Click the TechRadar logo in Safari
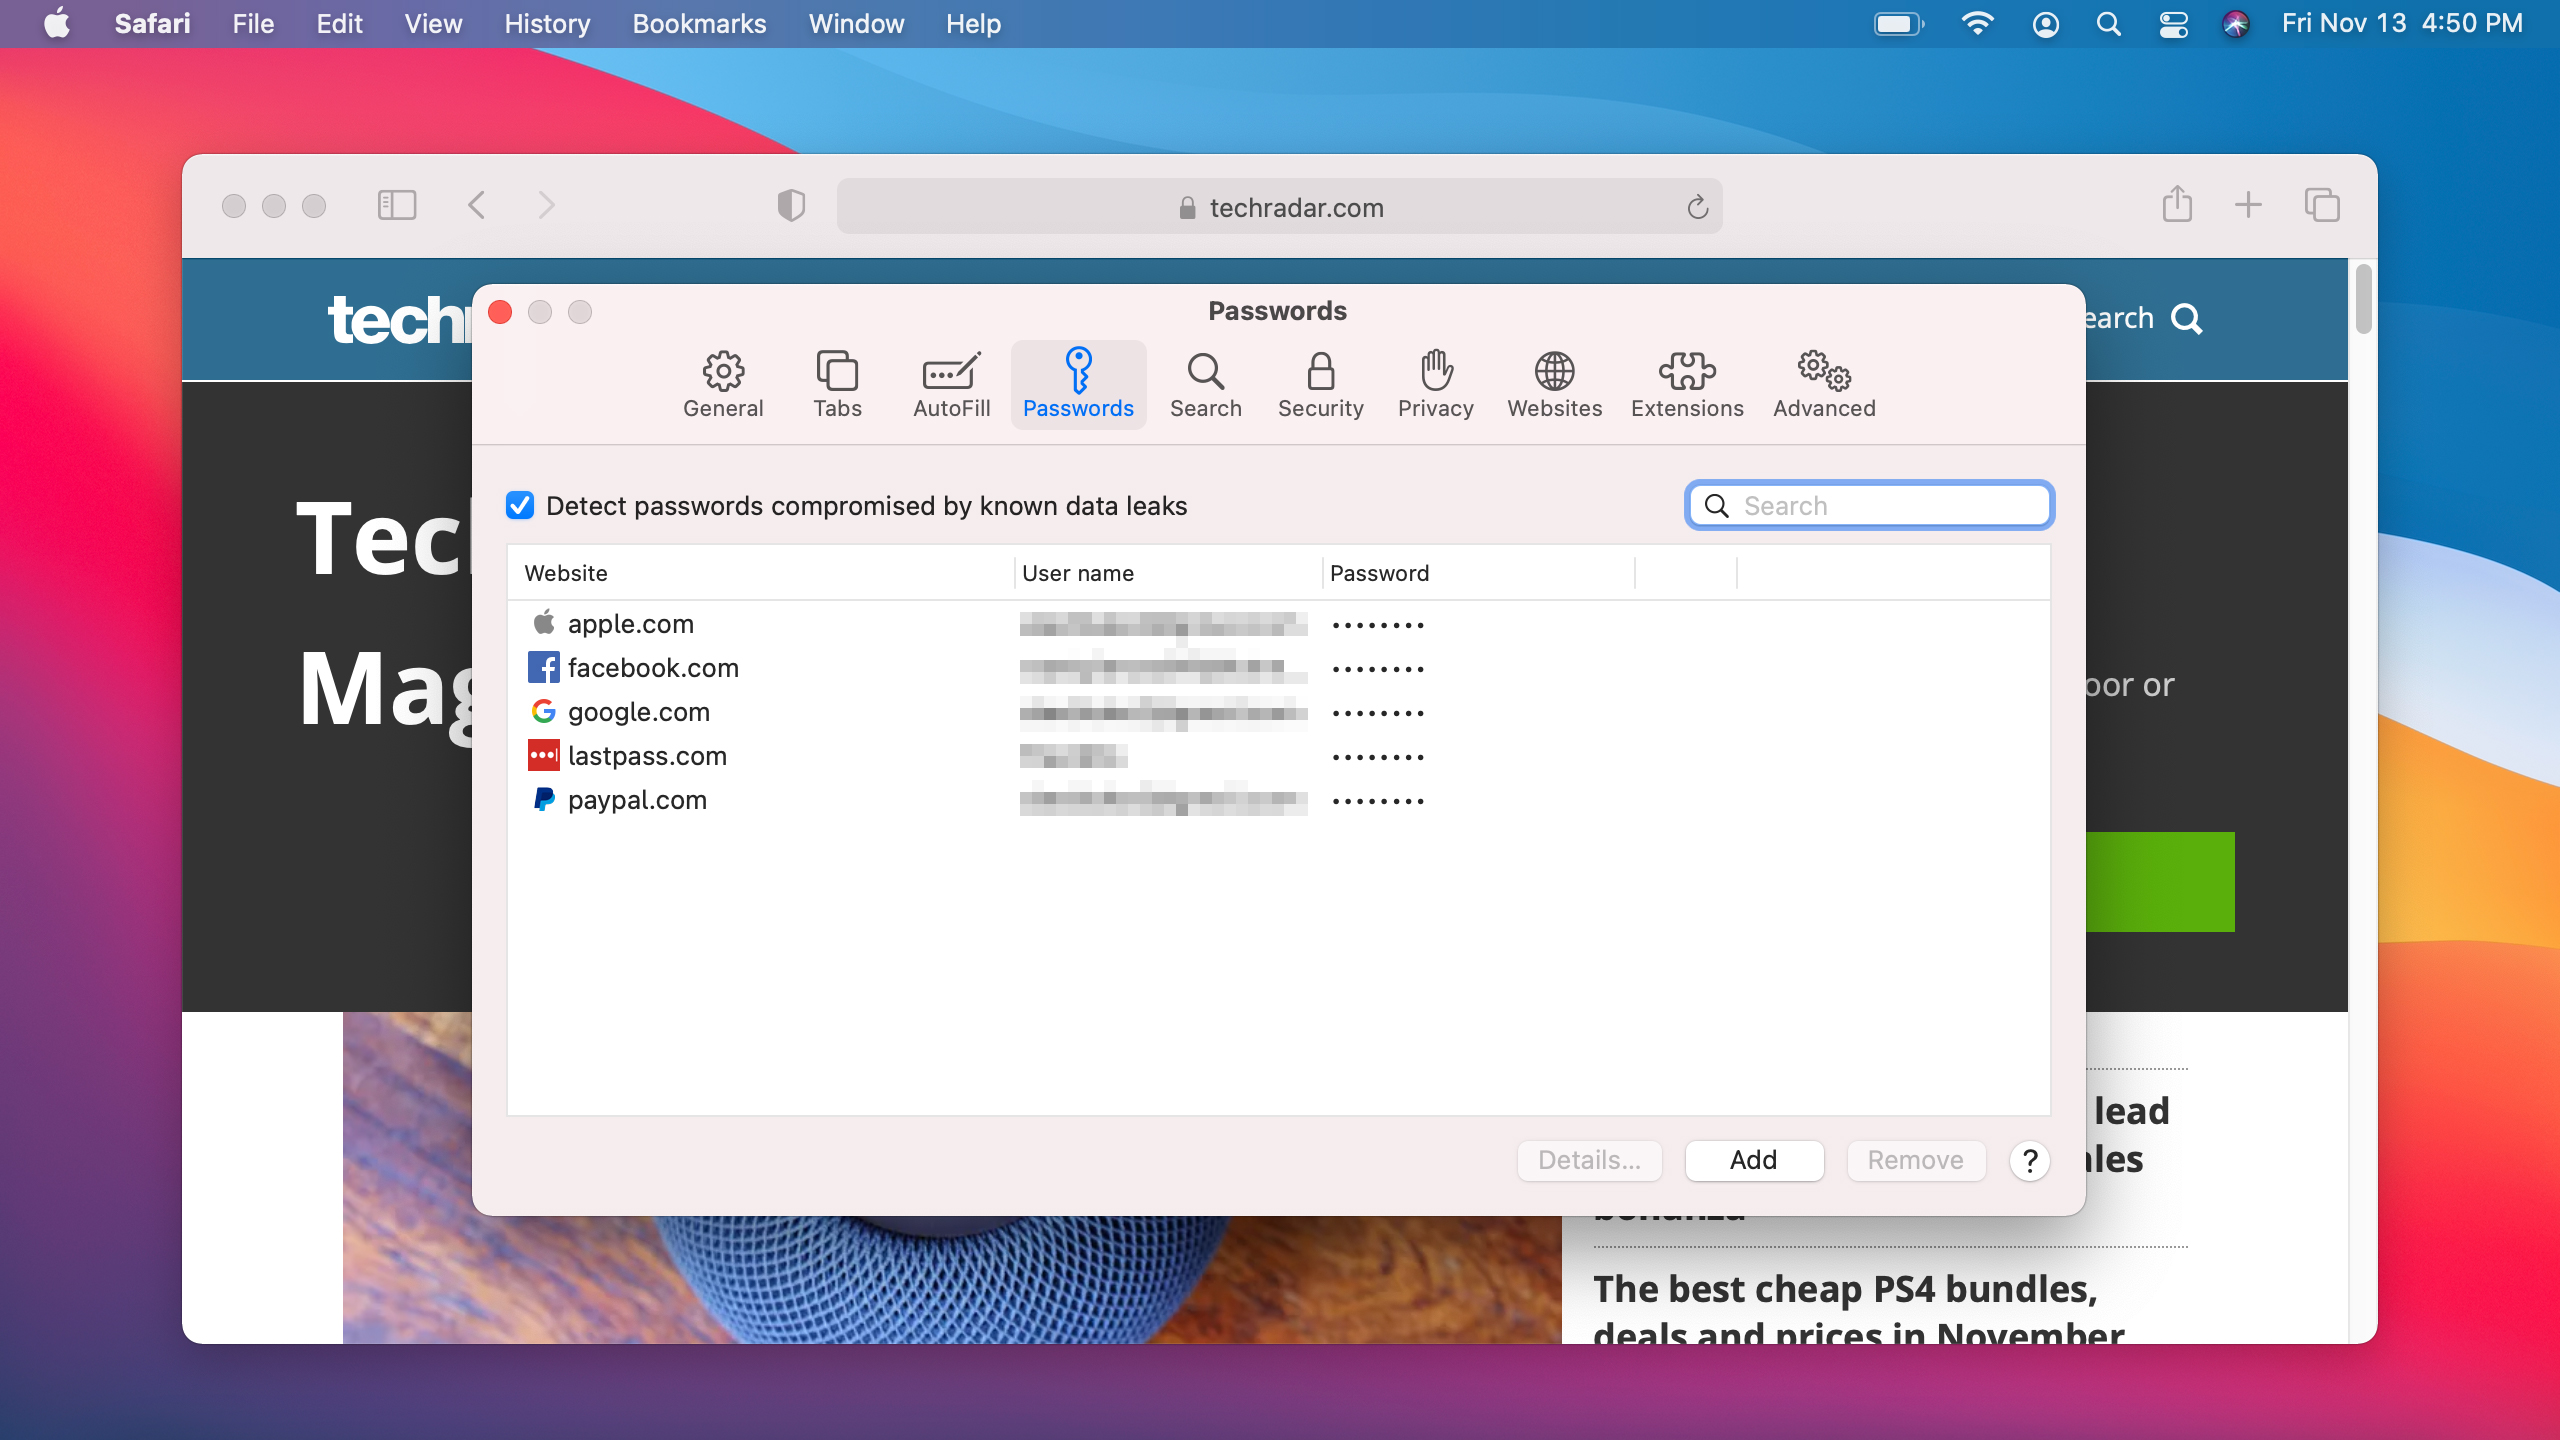This screenshot has width=2560, height=1440. [399, 320]
